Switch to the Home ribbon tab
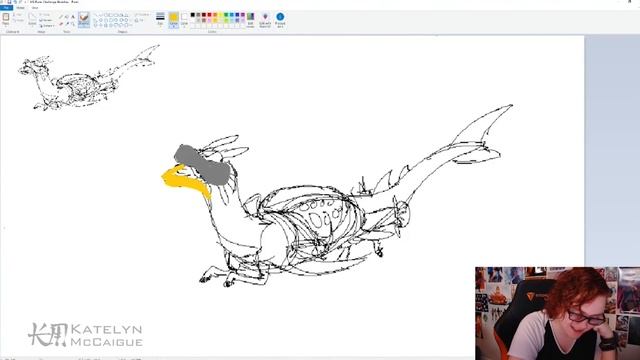This screenshot has height=360, width=640. [20, 8]
